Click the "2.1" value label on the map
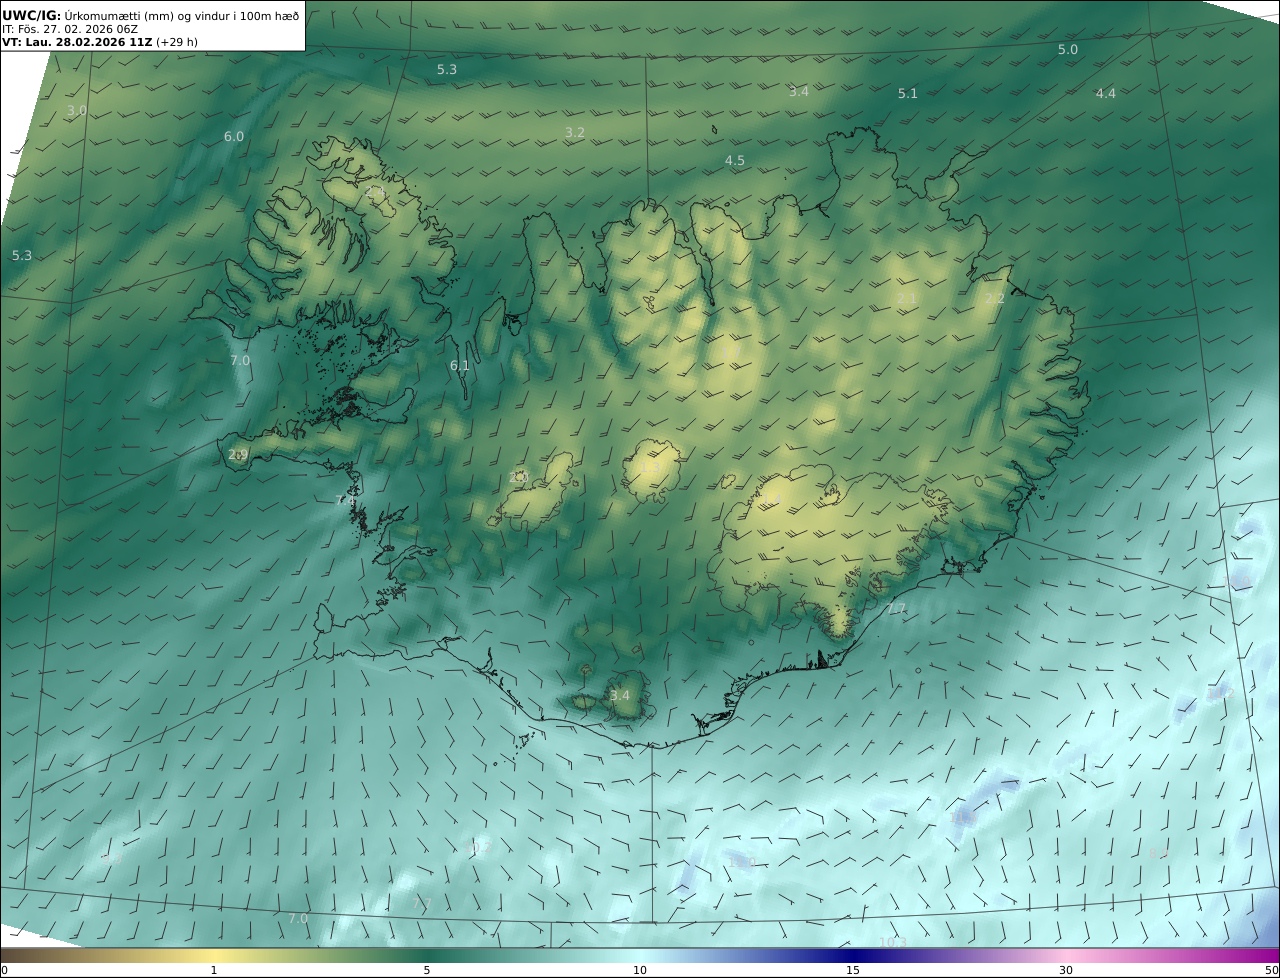This screenshot has height=978, width=1280. tap(906, 299)
